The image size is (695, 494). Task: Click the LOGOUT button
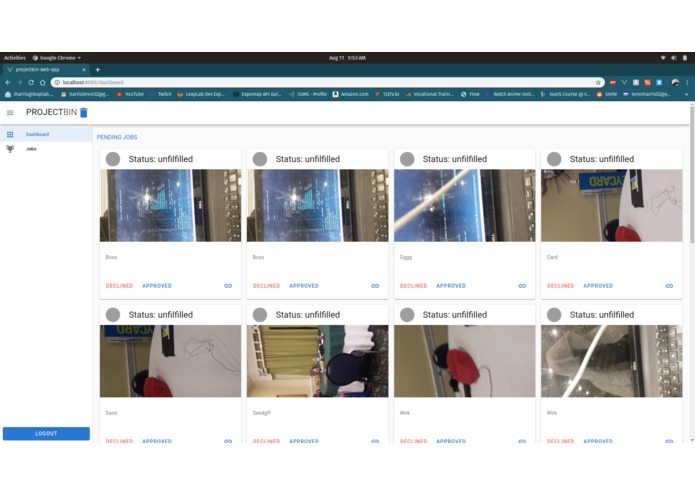(46, 433)
